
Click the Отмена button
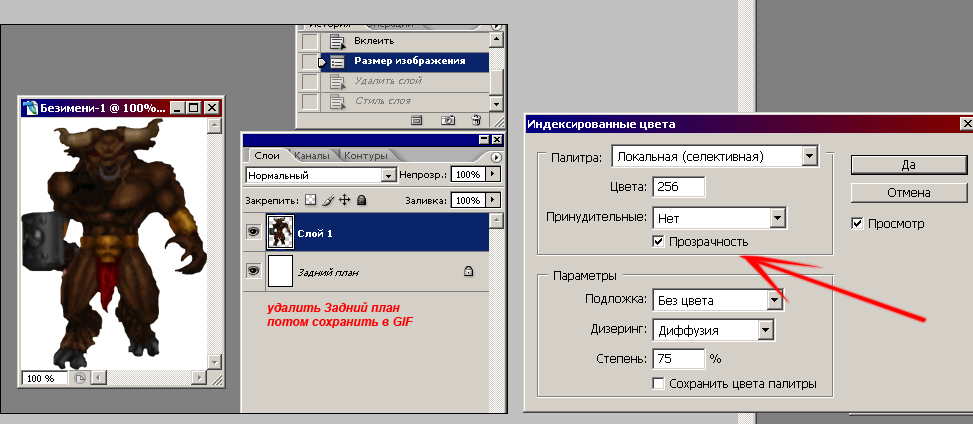pyautogui.click(x=908, y=192)
